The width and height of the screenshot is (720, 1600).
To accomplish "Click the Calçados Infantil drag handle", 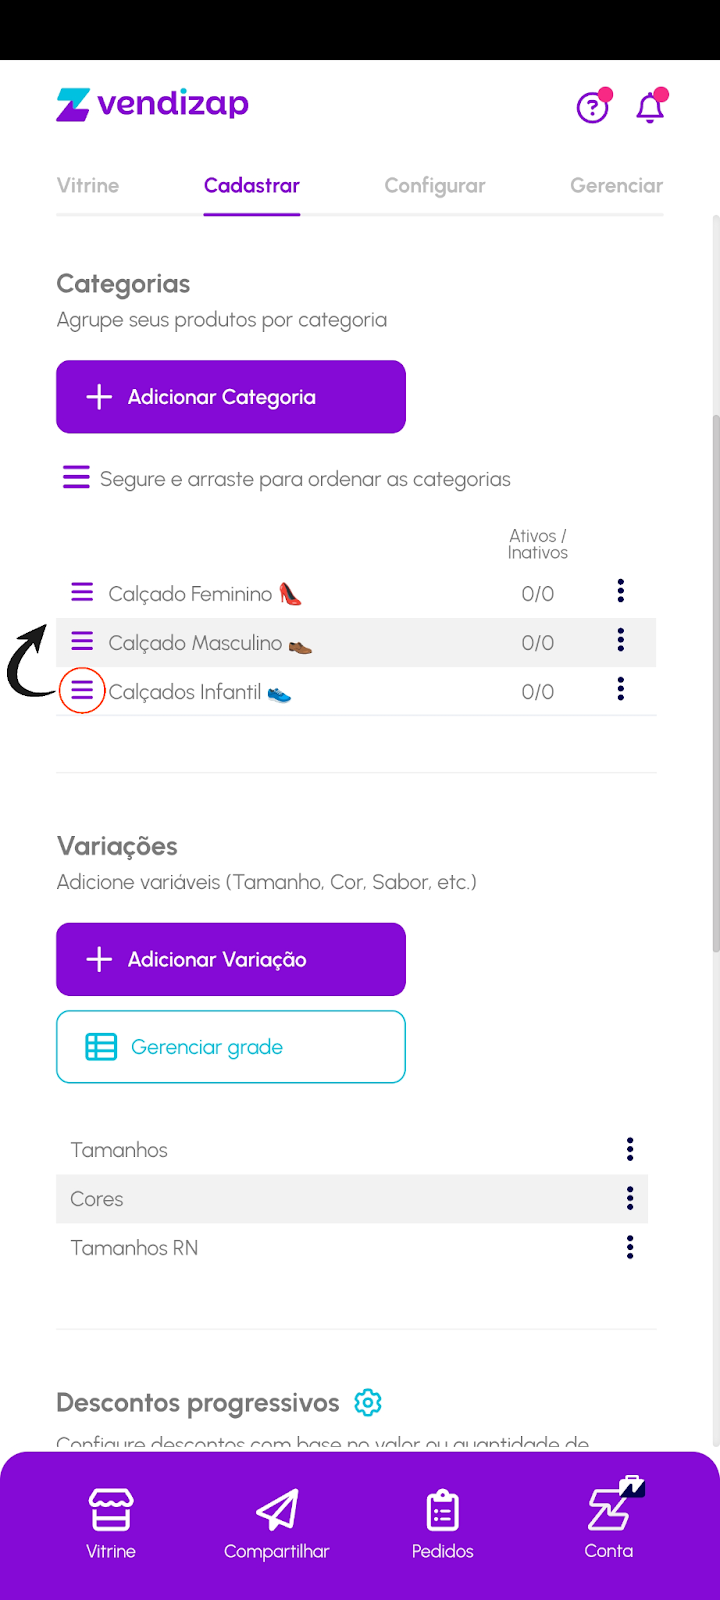I will [82, 690].
